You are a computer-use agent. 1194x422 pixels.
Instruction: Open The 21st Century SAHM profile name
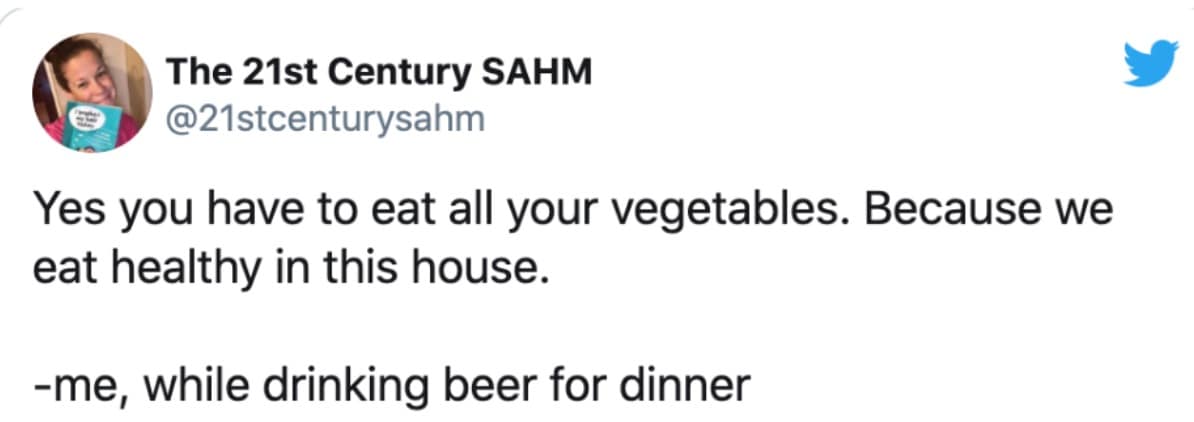(379, 71)
